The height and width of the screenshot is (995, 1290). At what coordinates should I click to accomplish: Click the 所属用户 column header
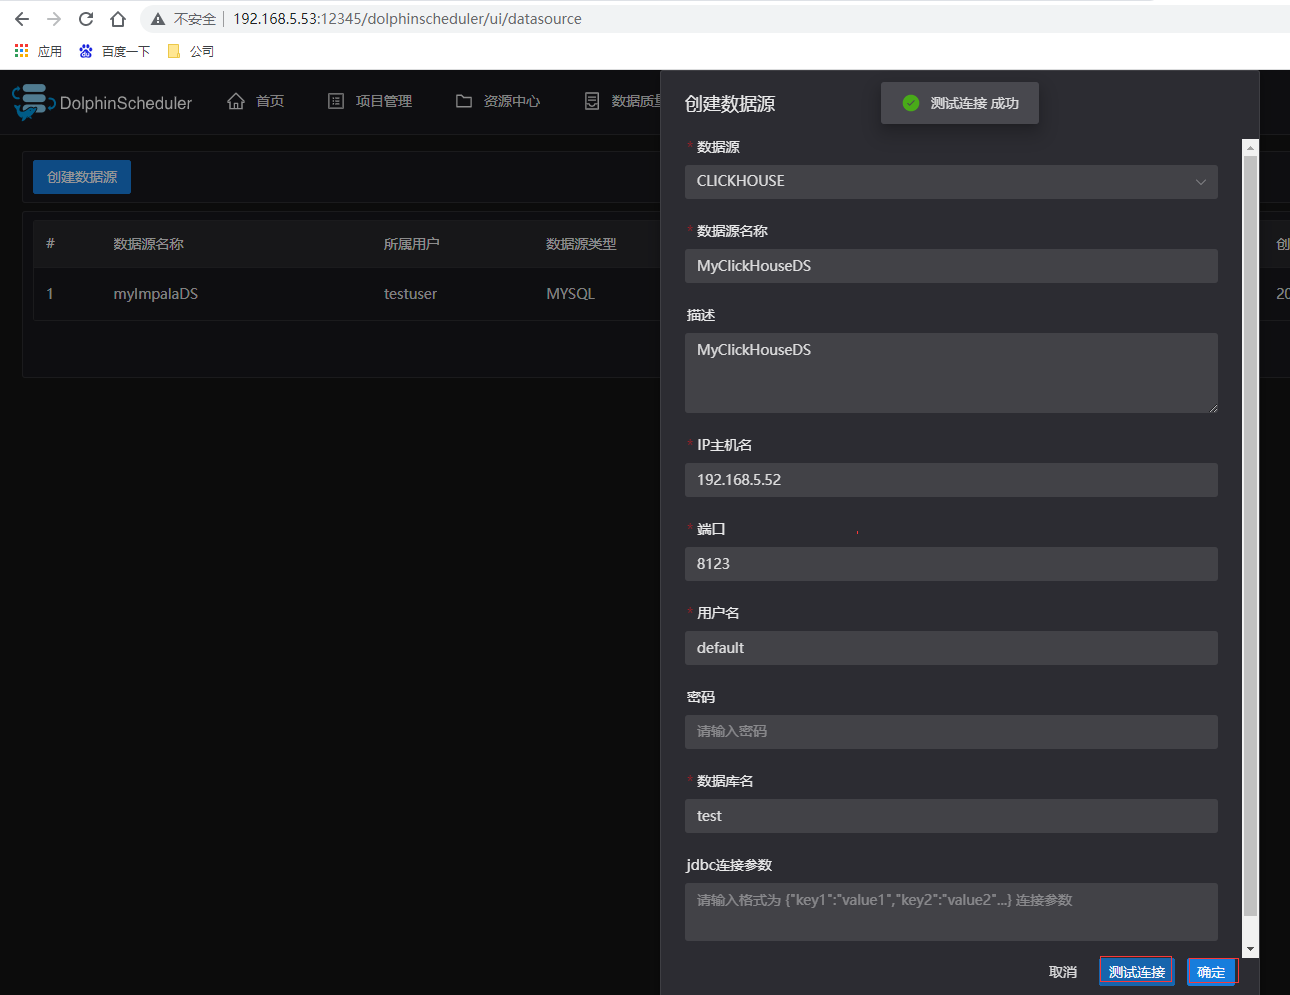pyautogui.click(x=412, y=244)
